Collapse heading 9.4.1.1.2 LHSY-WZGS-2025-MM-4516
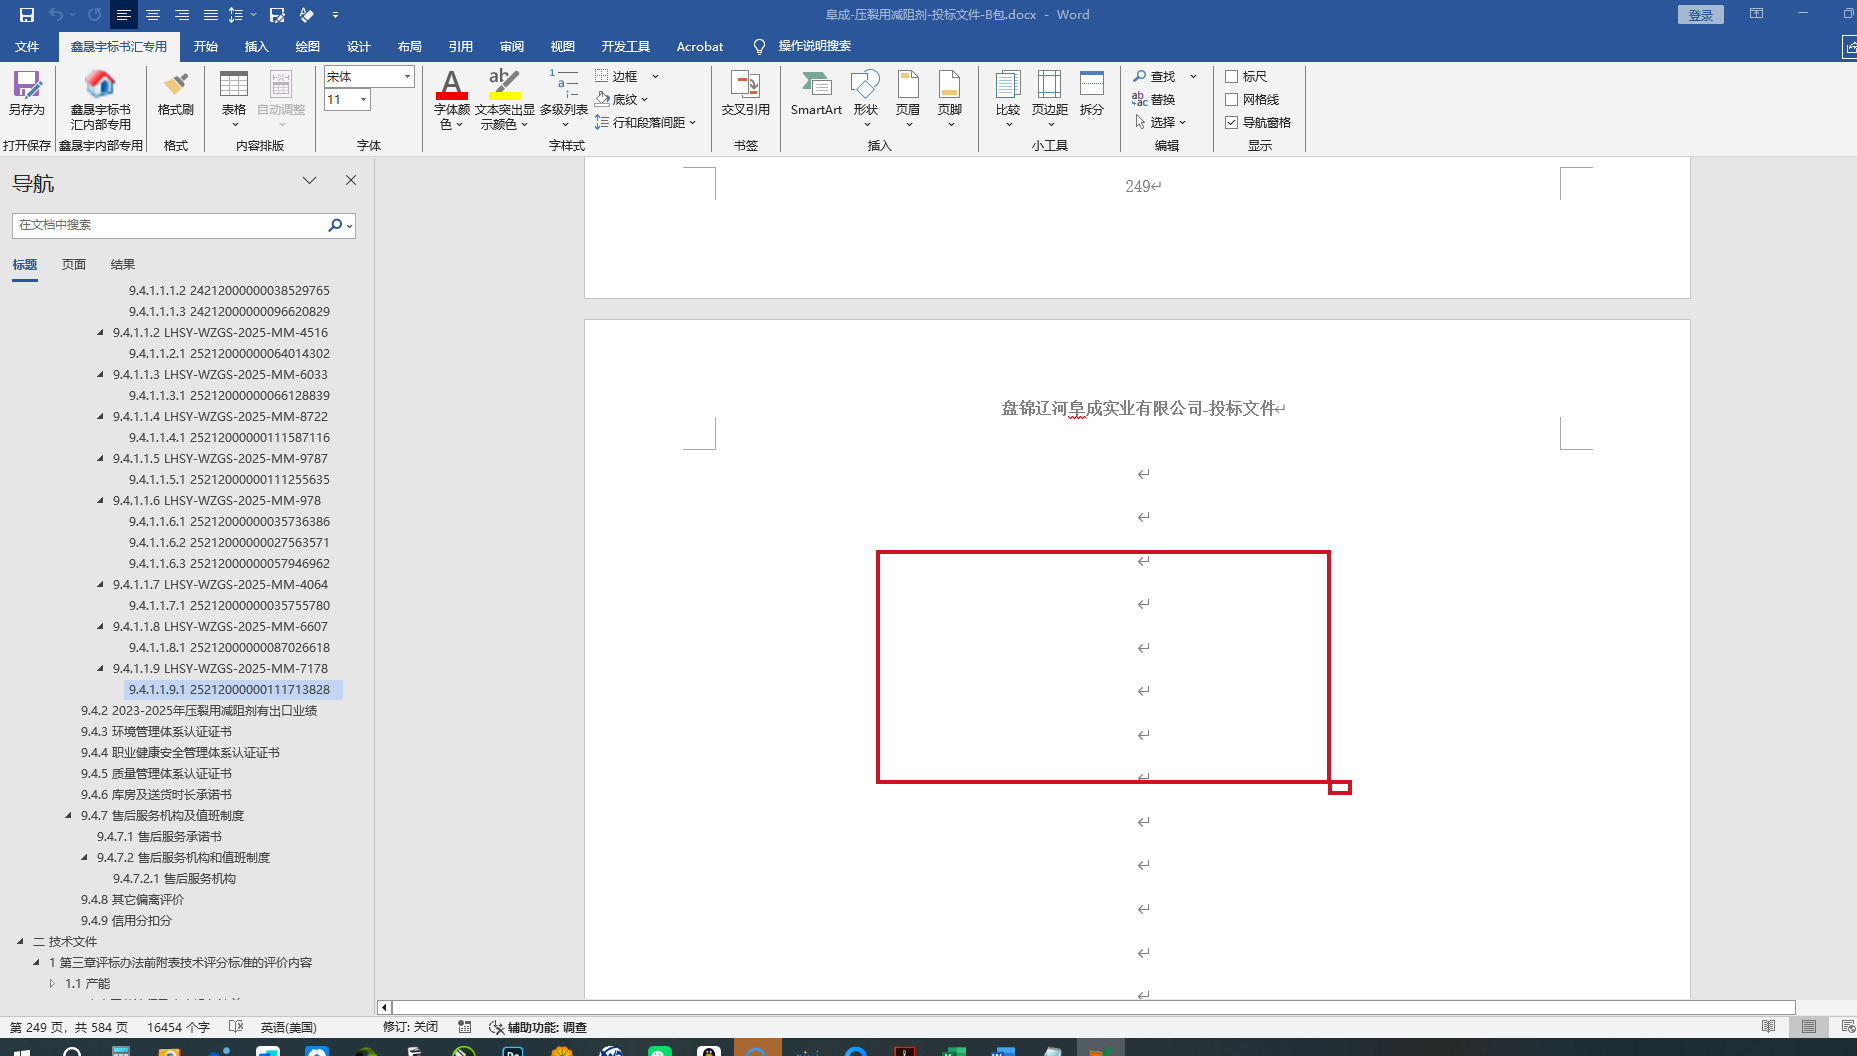The height and width of the screenshot is (1056, 1857). pyautogui.click(x=100, y=332)
